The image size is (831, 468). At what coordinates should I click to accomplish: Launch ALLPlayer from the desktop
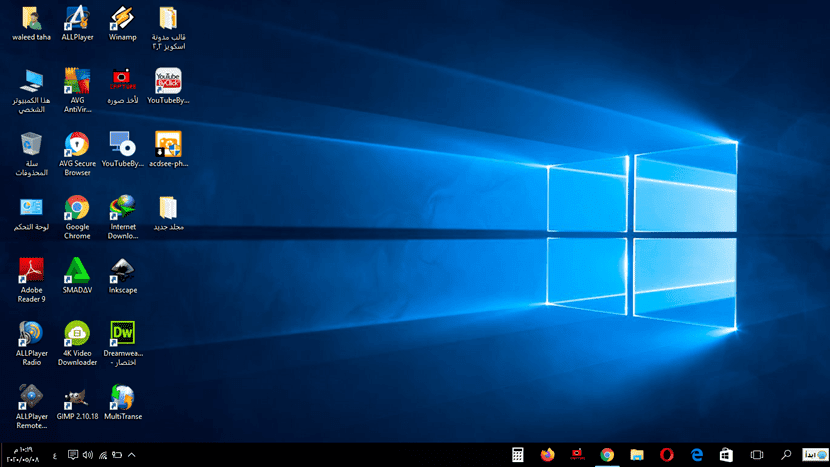click(77, 24)
